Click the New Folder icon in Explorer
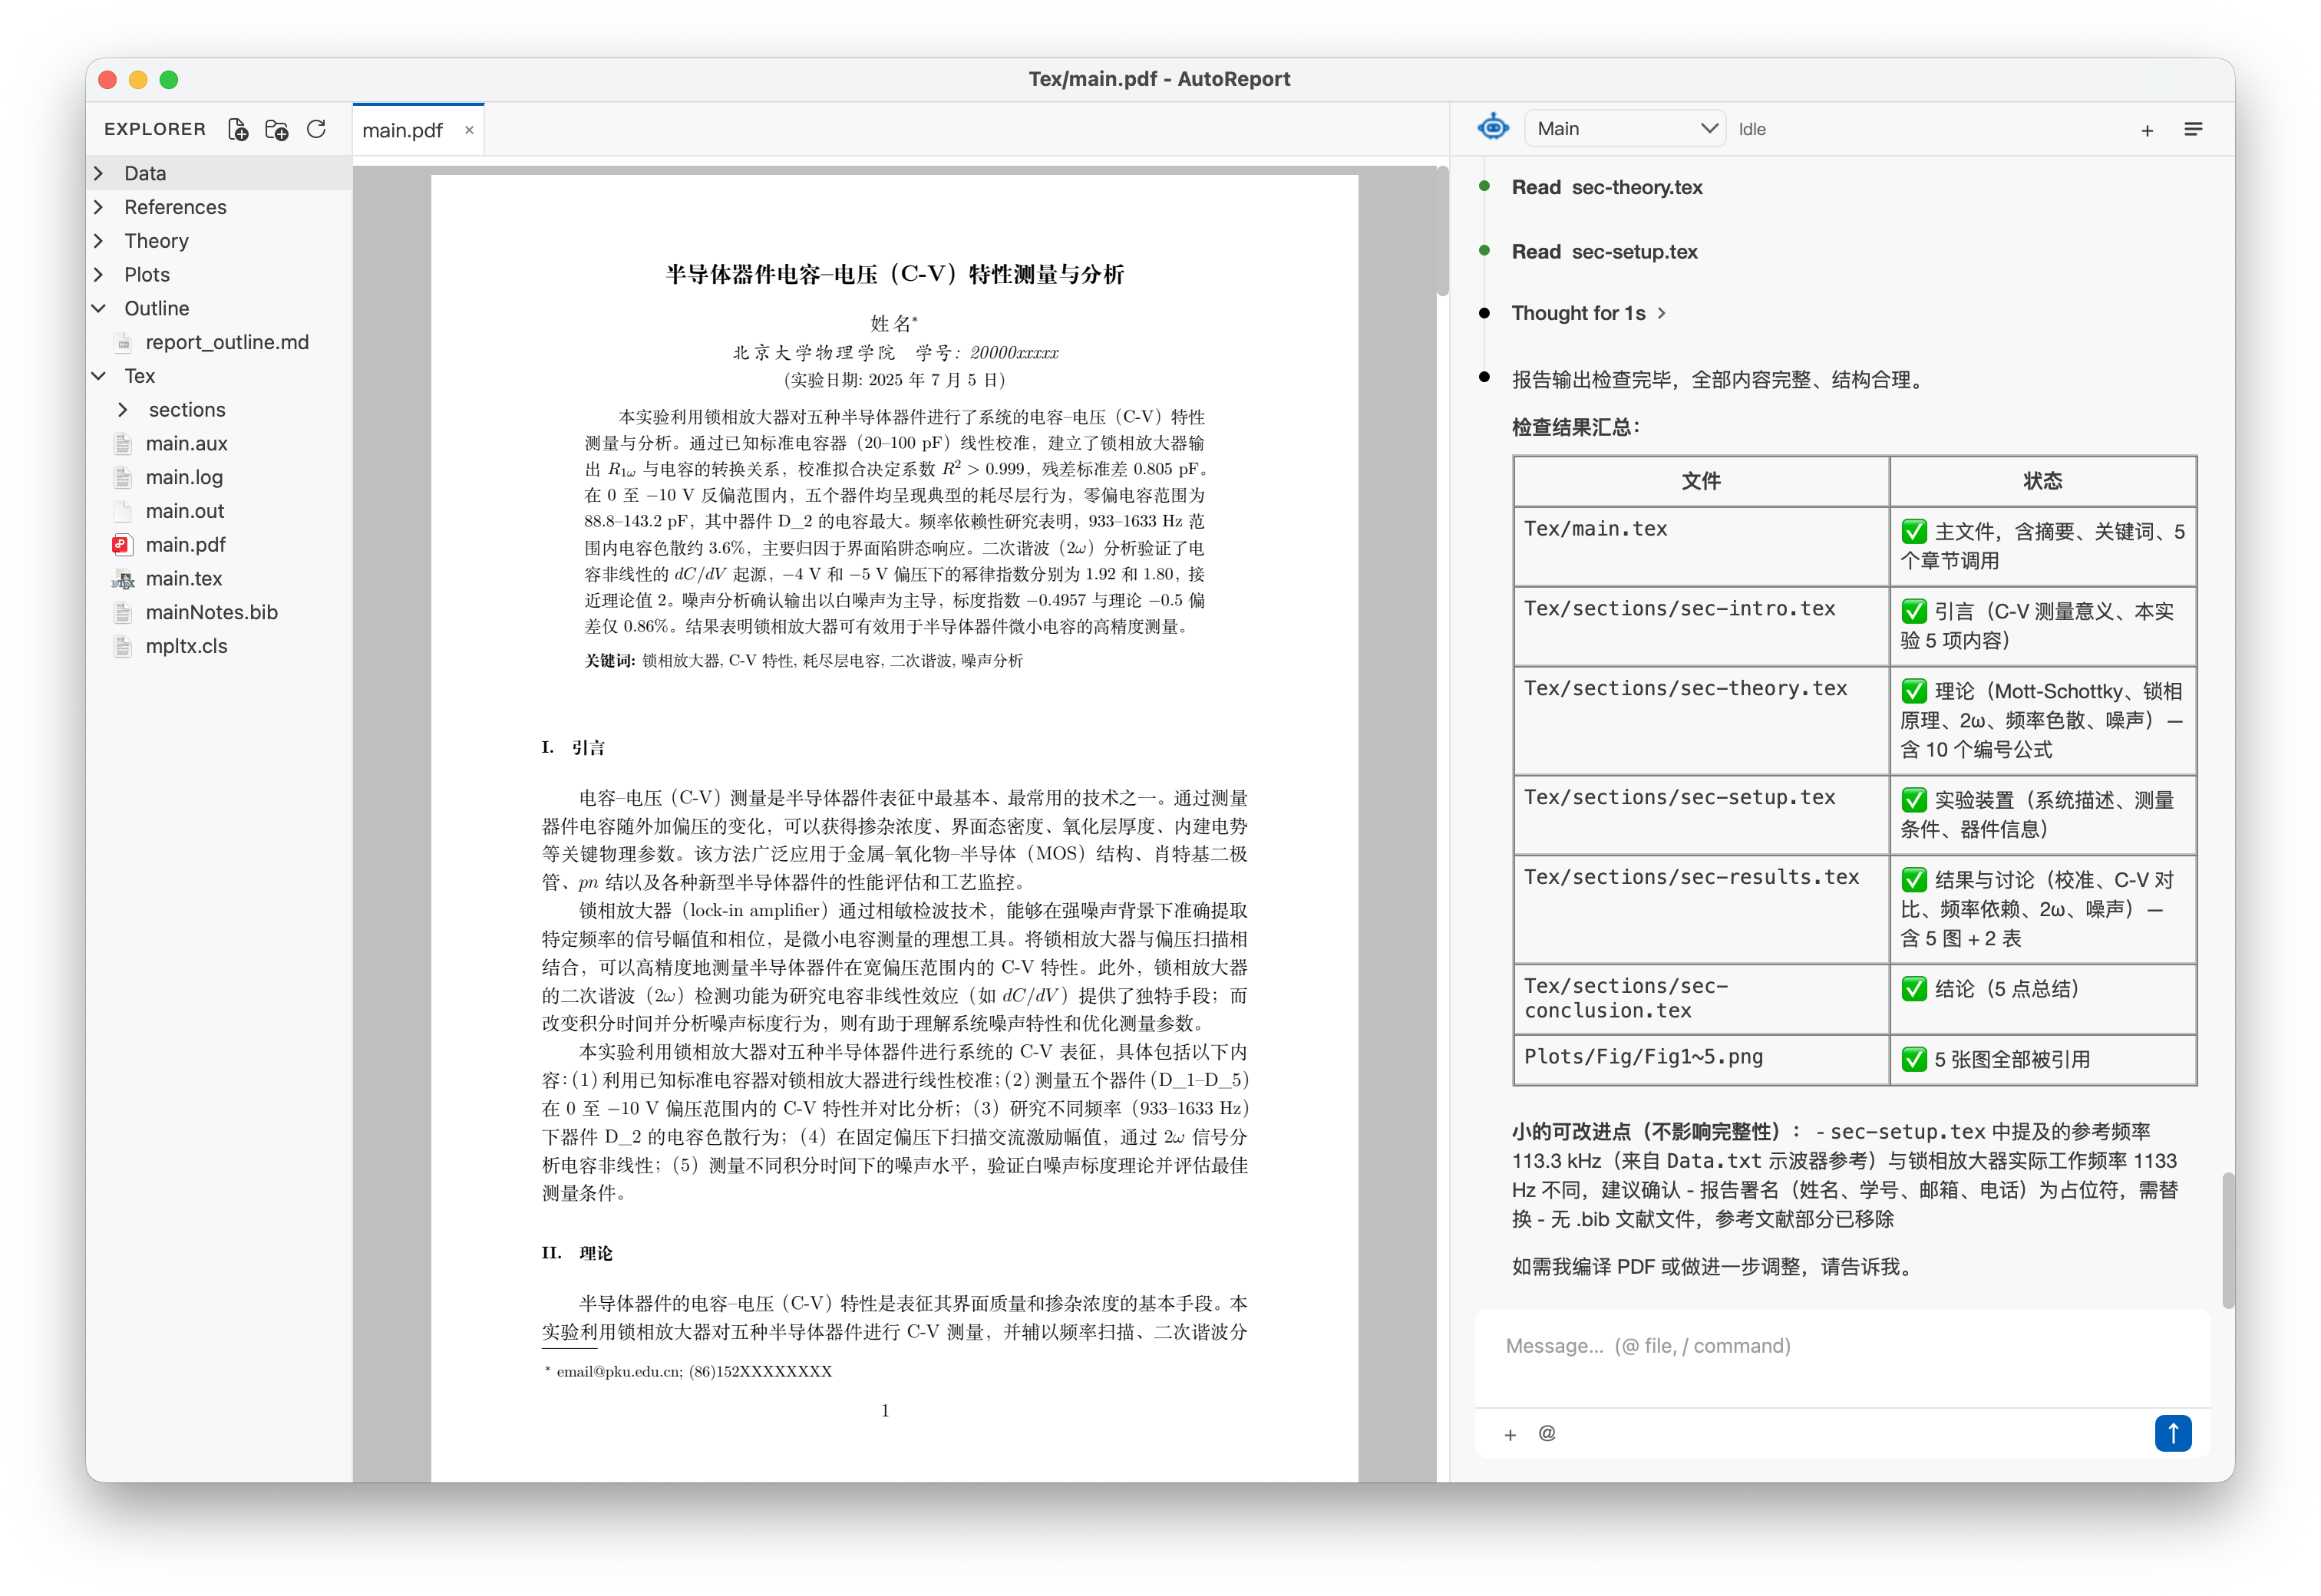2321x1596 pixels. (x=277, y=129)
